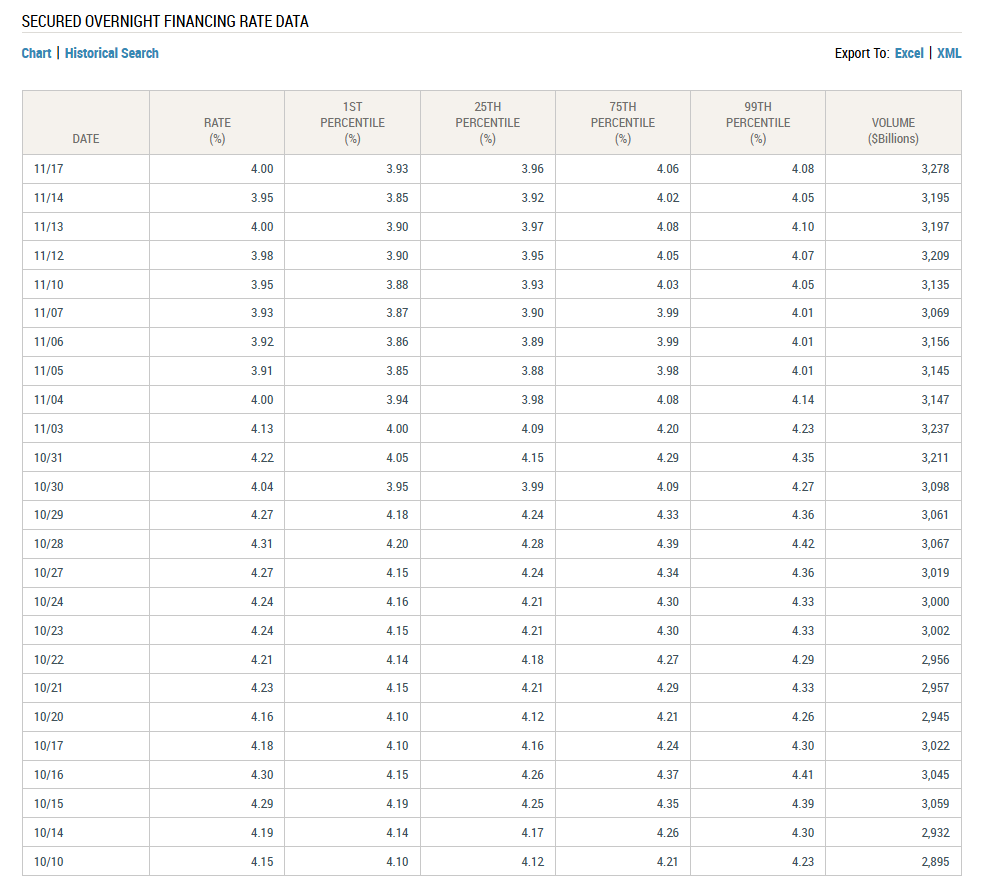Click the RATE (%) column header
This screenshot has width=990, height=890.
(x=217, y=122)
